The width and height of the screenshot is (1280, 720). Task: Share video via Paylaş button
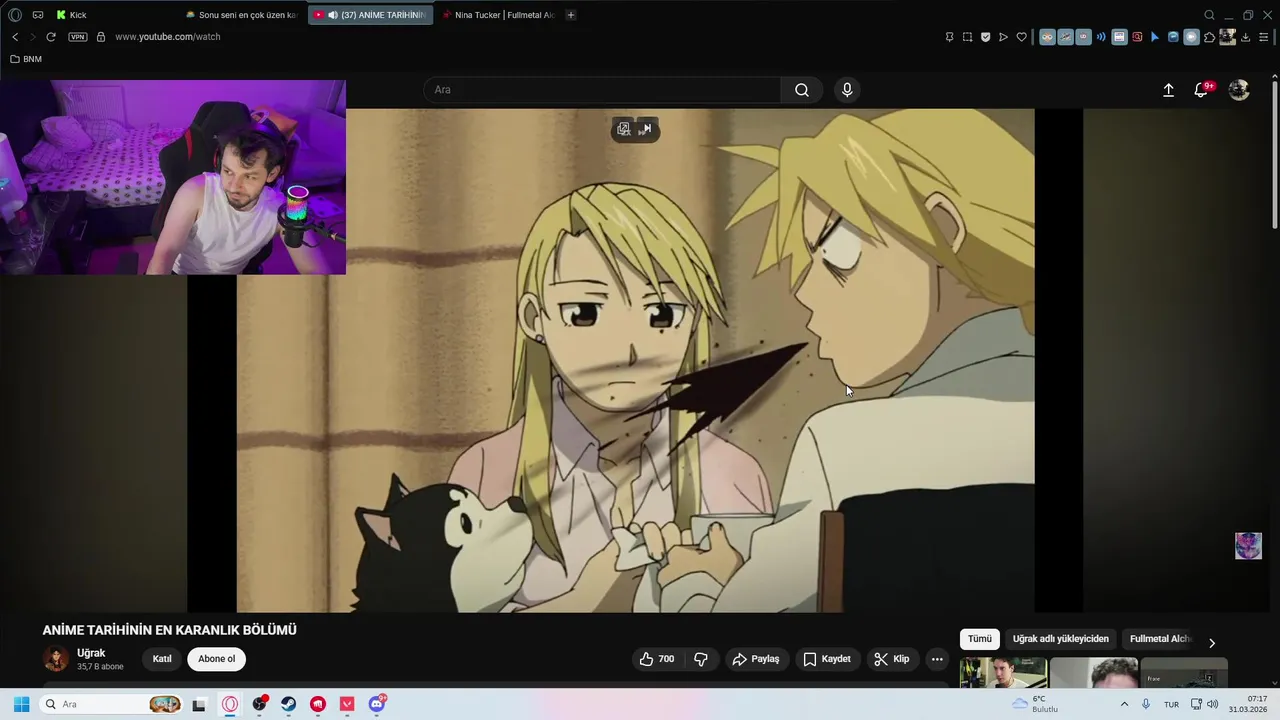click(756, 659)
